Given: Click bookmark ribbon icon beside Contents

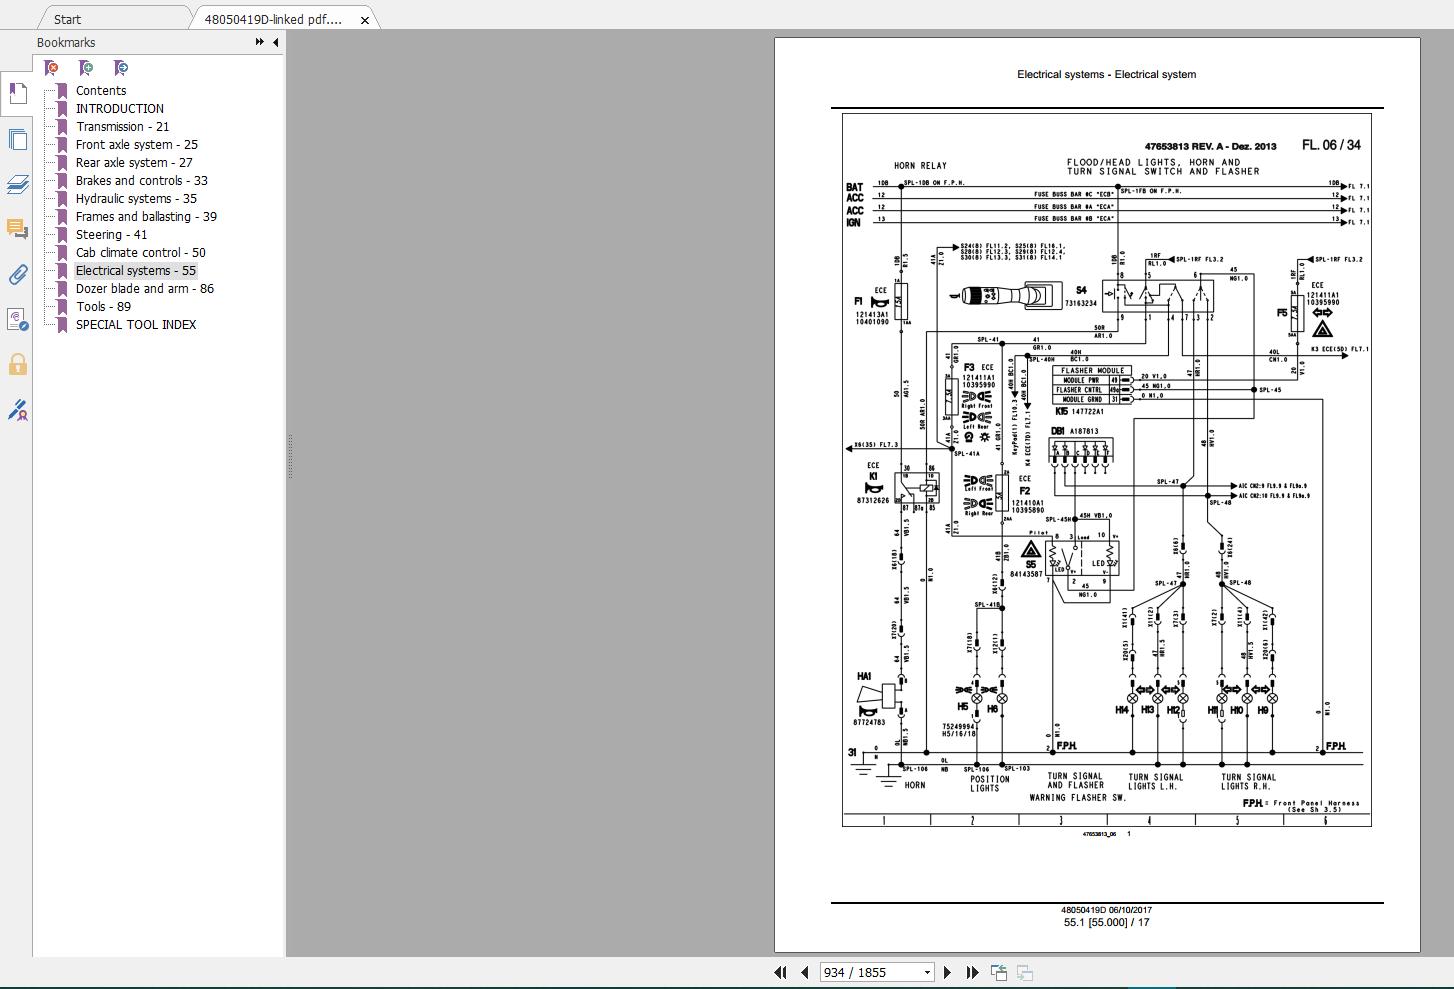Looking at the screenshot, I should coord(62,90).
